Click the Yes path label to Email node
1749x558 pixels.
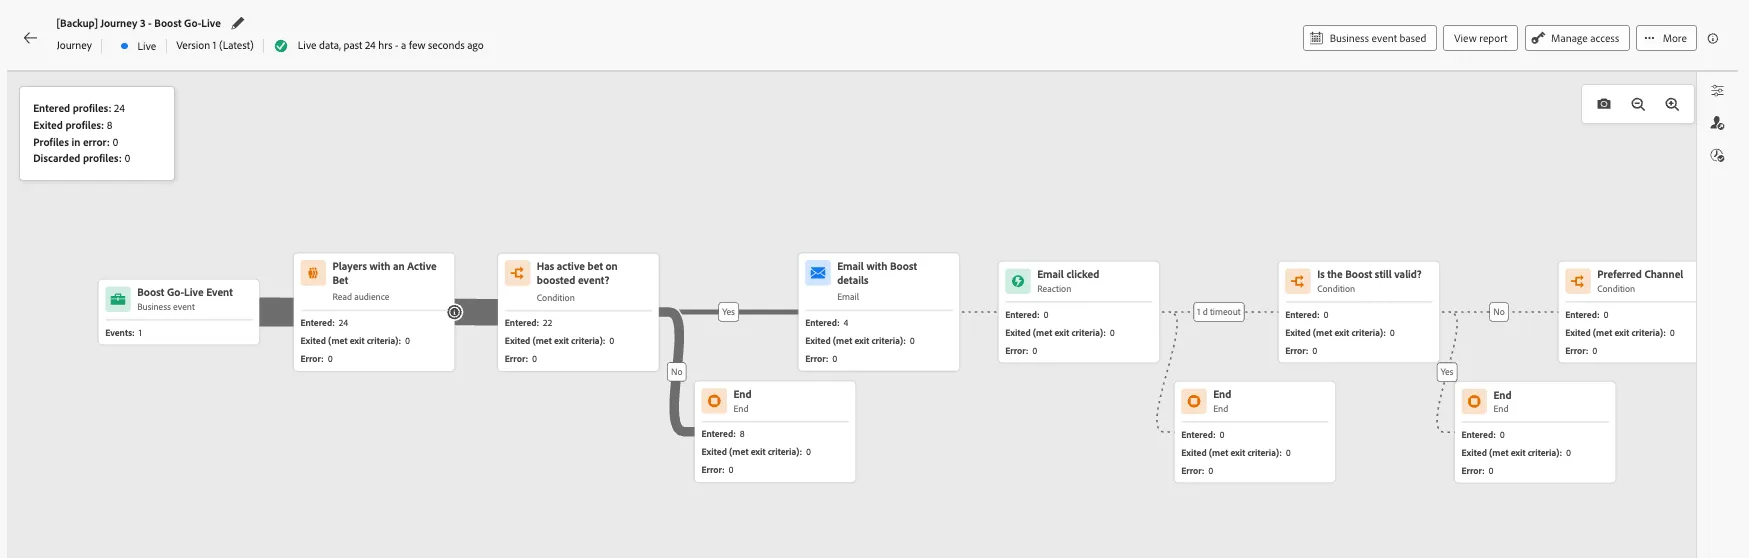(x=728, y=312)
